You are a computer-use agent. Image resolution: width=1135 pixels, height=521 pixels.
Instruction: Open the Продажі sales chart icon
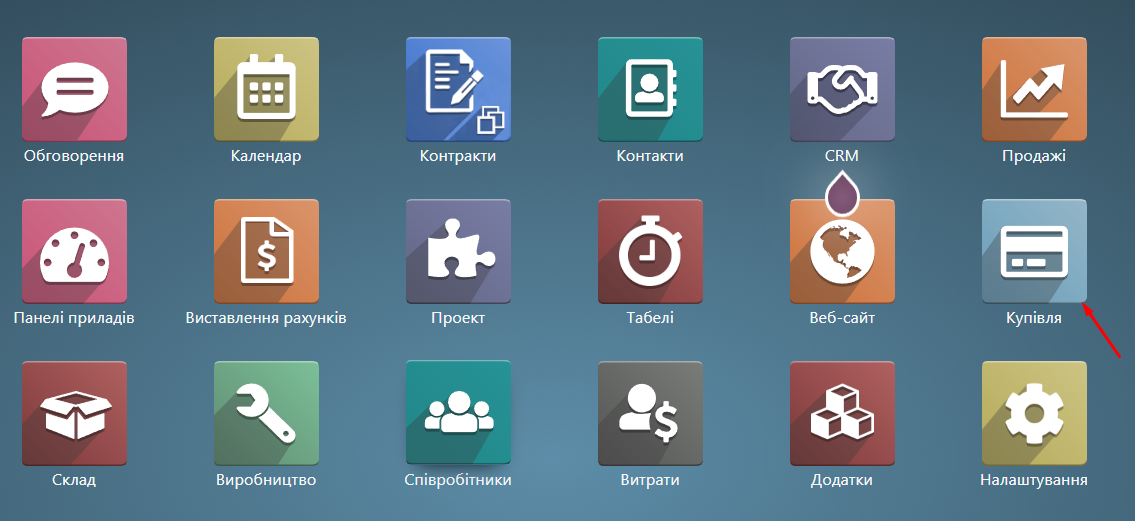point(1034,89)
